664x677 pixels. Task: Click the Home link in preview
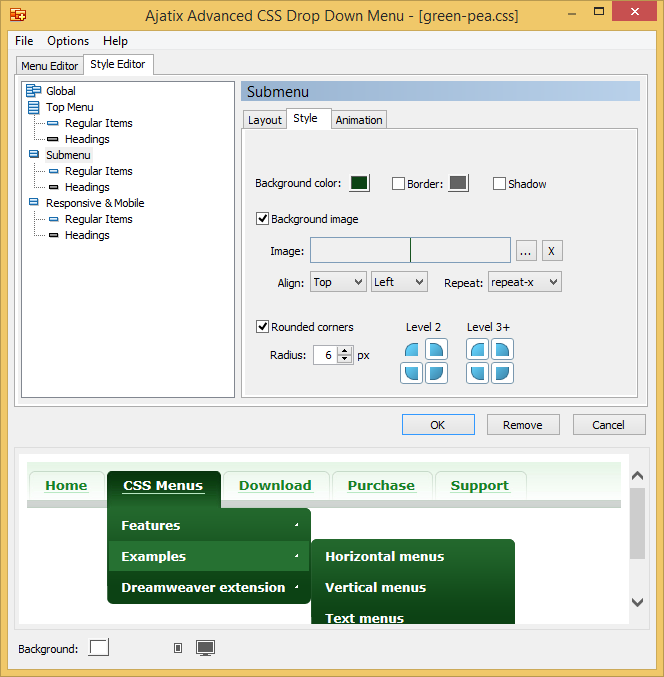click(66, 485)
